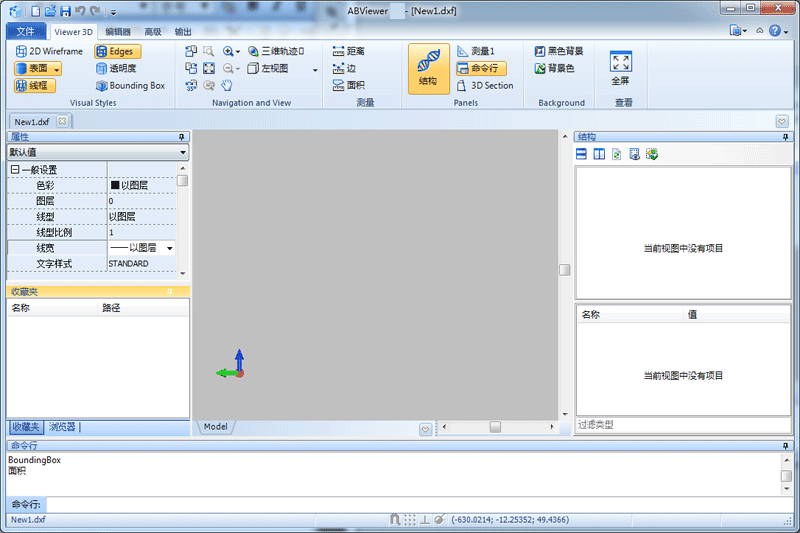Expand the views gallery dropdown arrow
Image resolution: width=800 pixels, height=533 pixels.
tap(315, 70)
